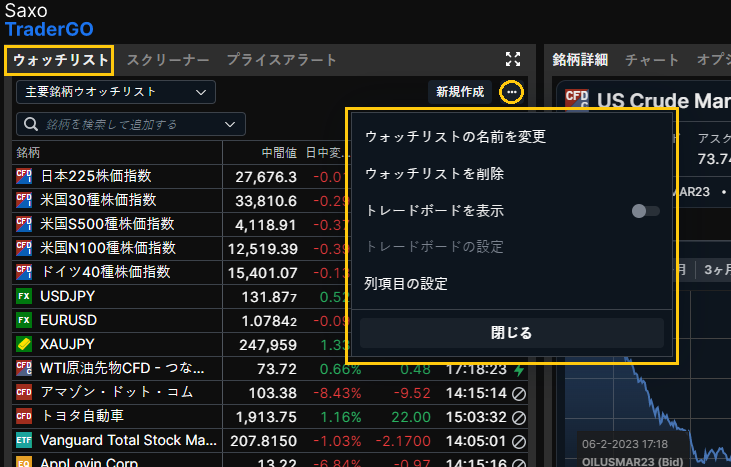This screenshot has height=467, width=731.
Task: Expand the watchlist panel to fullscreen
Action: point(513,59)
